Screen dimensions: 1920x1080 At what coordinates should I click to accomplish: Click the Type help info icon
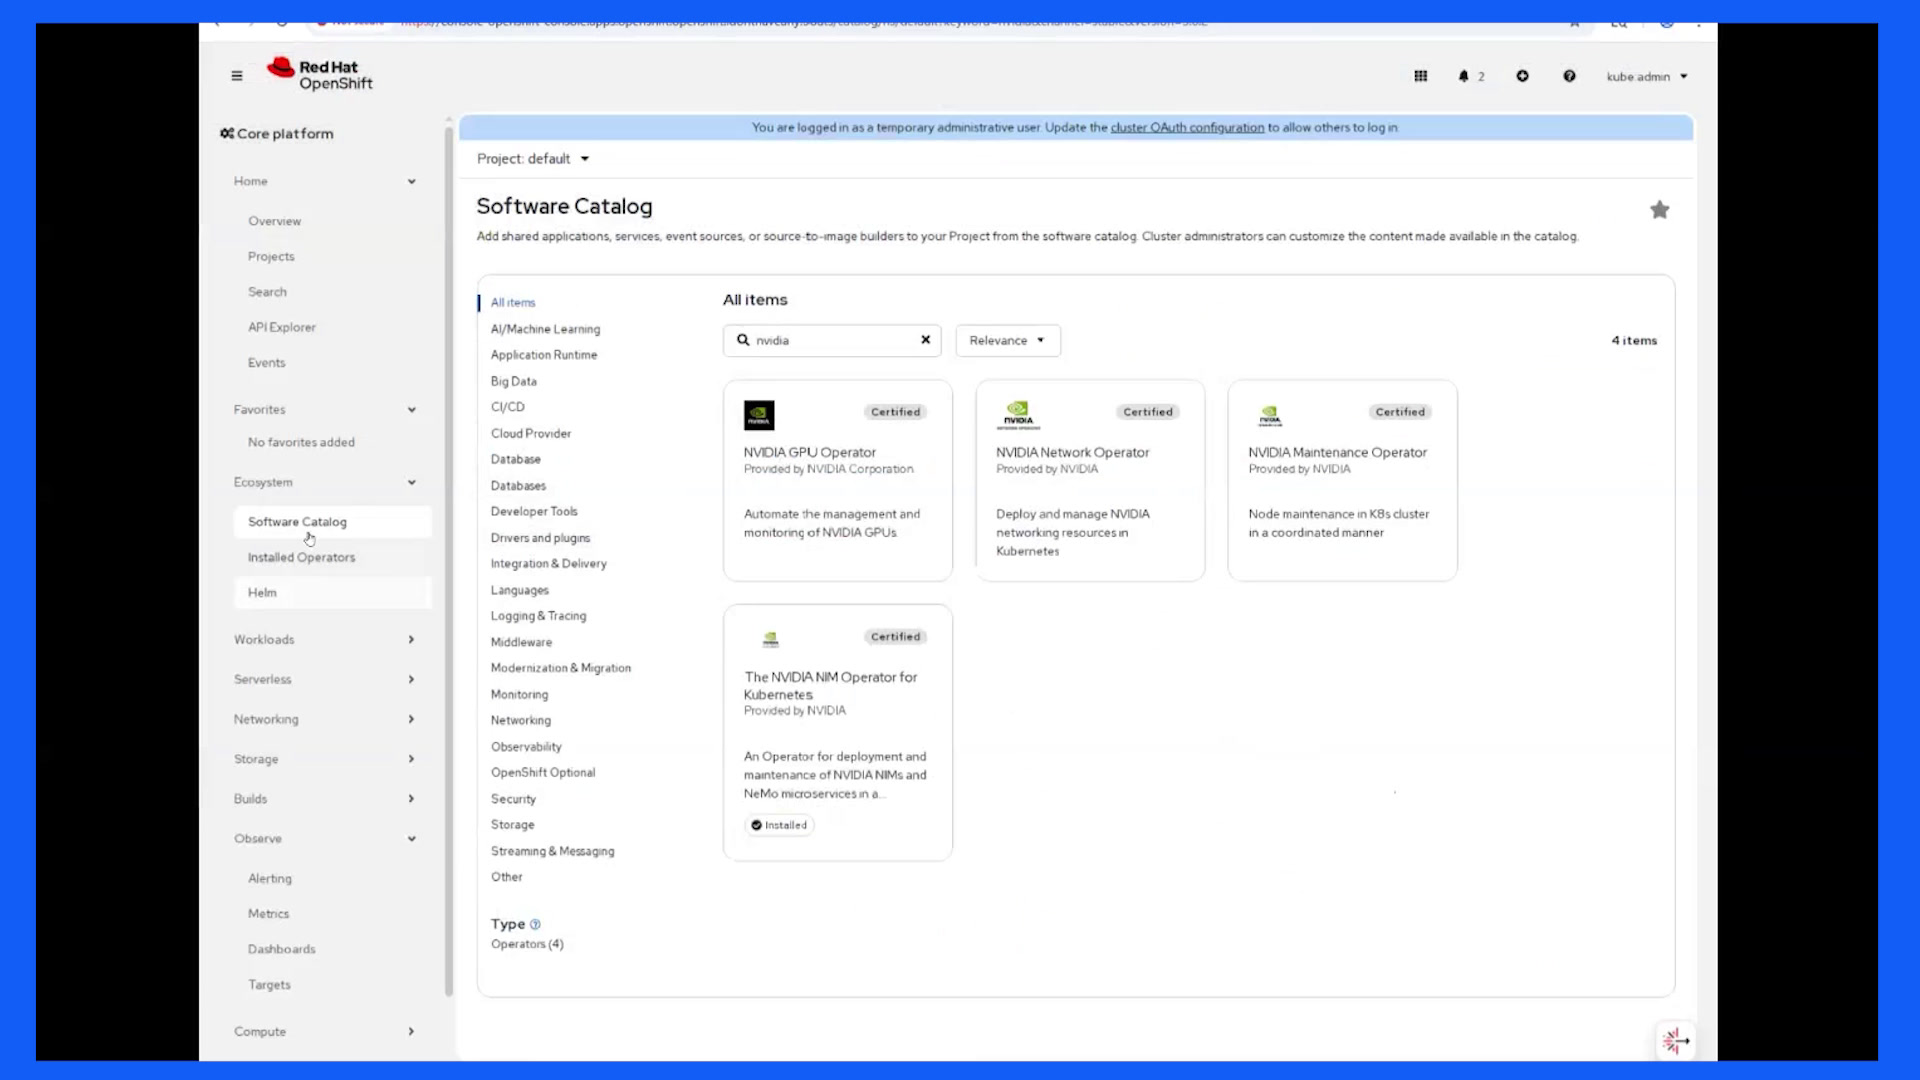point(535,924)
